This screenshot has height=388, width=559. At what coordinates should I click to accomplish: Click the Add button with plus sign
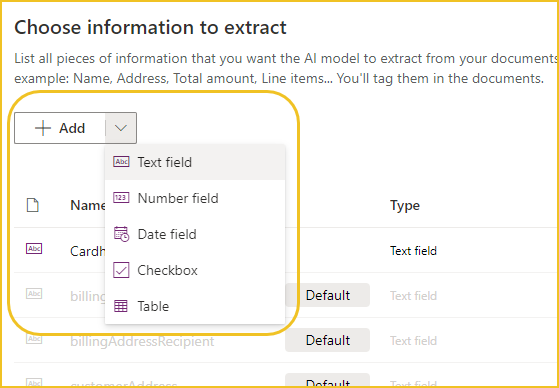click(60, 128)
